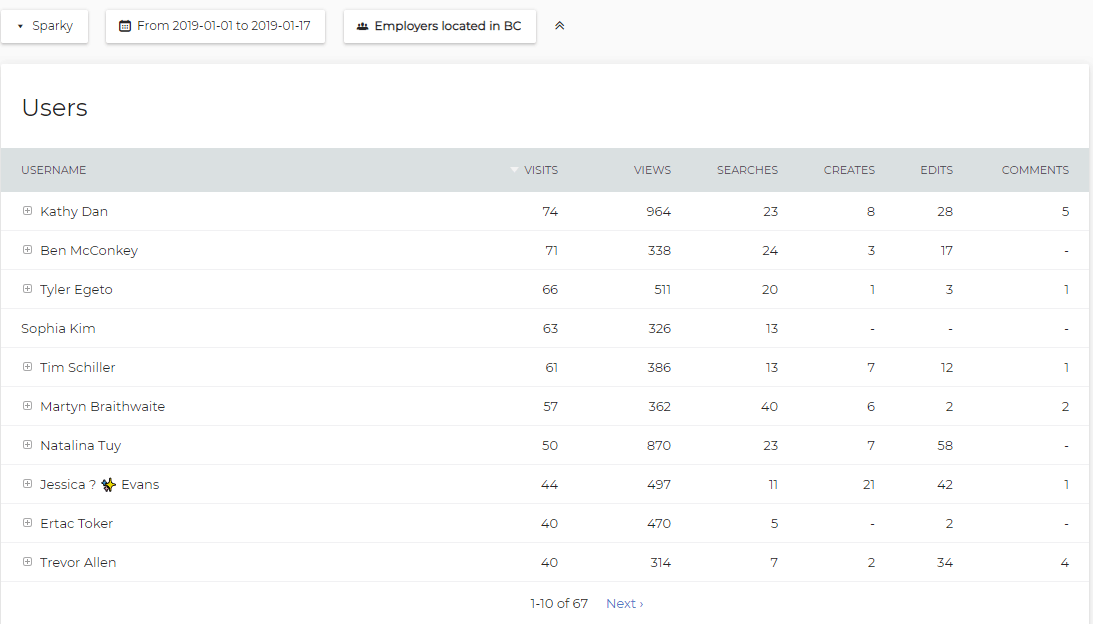Sort by the Comments column header

[x=1035, y=170]
